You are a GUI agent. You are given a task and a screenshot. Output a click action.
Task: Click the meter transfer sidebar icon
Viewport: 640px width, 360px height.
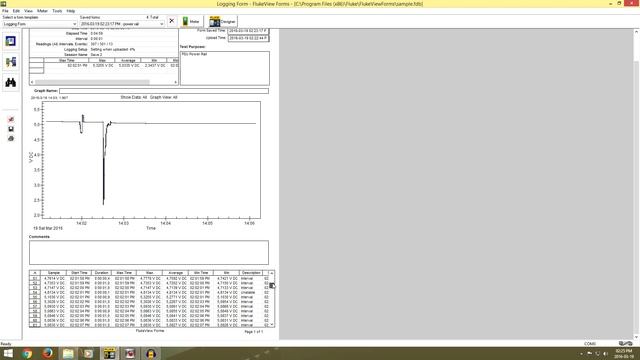click(11, 62)
